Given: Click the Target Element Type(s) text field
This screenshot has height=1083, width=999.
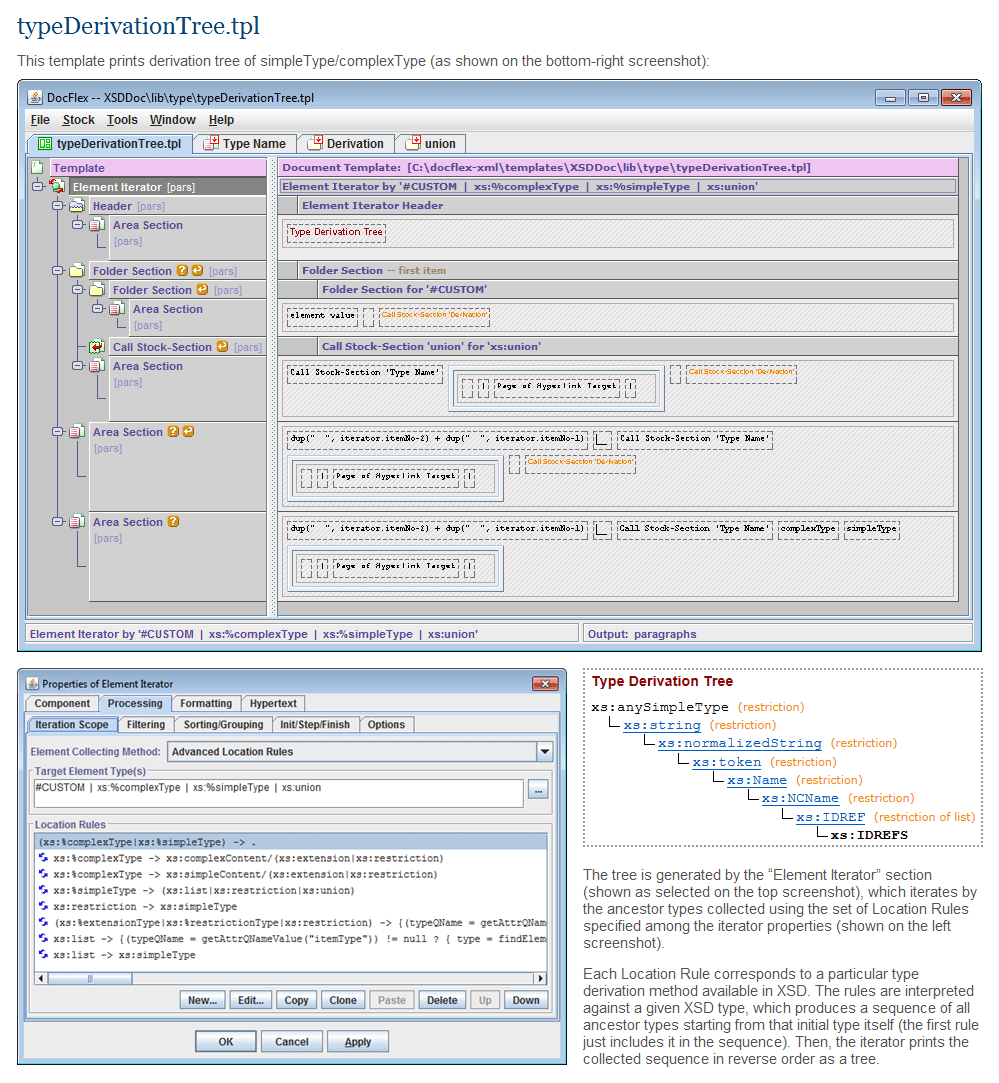Looking at the screenshot, I should click(278, 793).
